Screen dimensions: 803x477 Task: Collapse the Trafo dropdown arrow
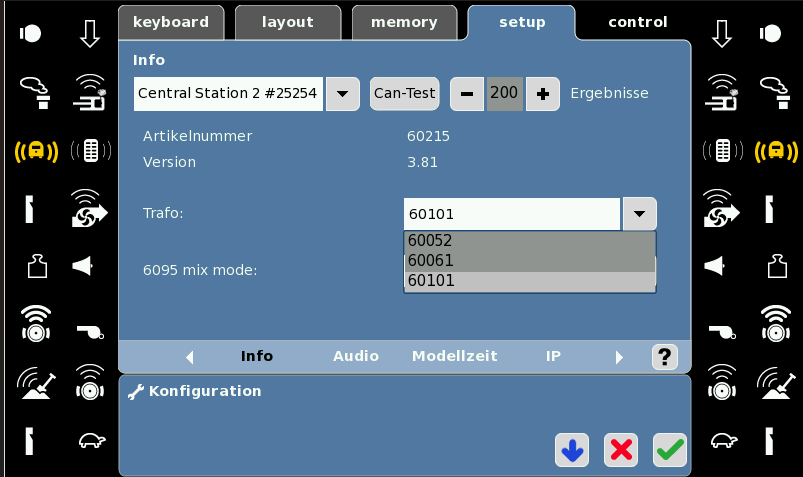pos(639,214)
